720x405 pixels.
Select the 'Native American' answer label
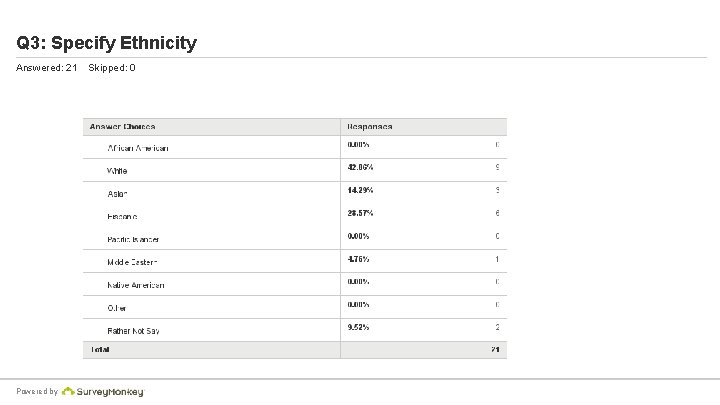pyautogui.click(x=136, y=285)
